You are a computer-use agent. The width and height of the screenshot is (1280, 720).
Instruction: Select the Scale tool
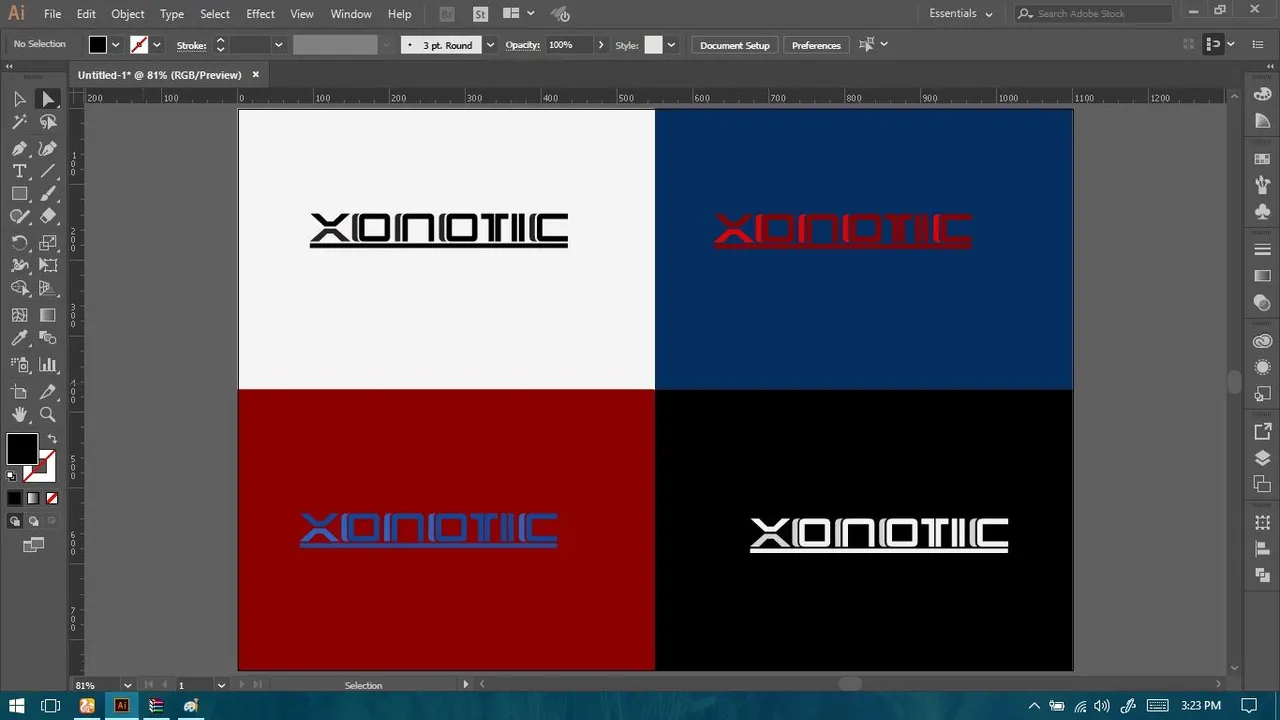click(48, 243)
